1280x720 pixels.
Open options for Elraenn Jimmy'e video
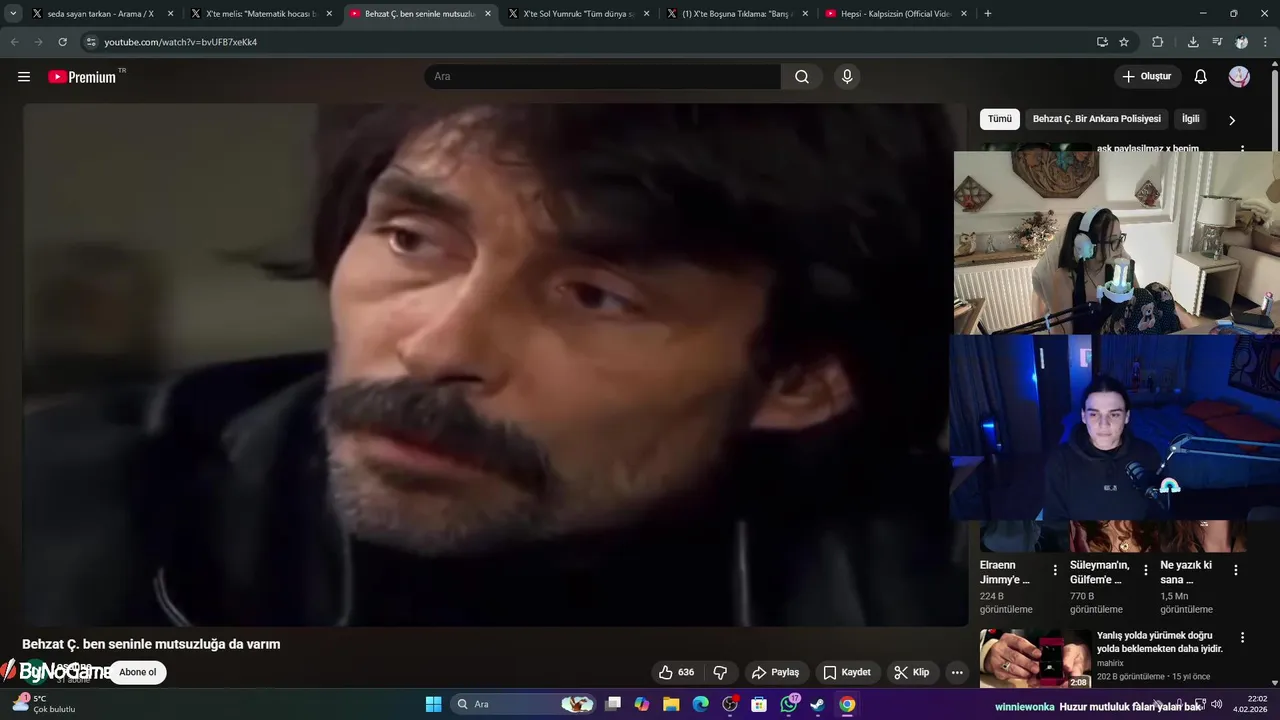pyautogui.click(x=1055, y=570)
